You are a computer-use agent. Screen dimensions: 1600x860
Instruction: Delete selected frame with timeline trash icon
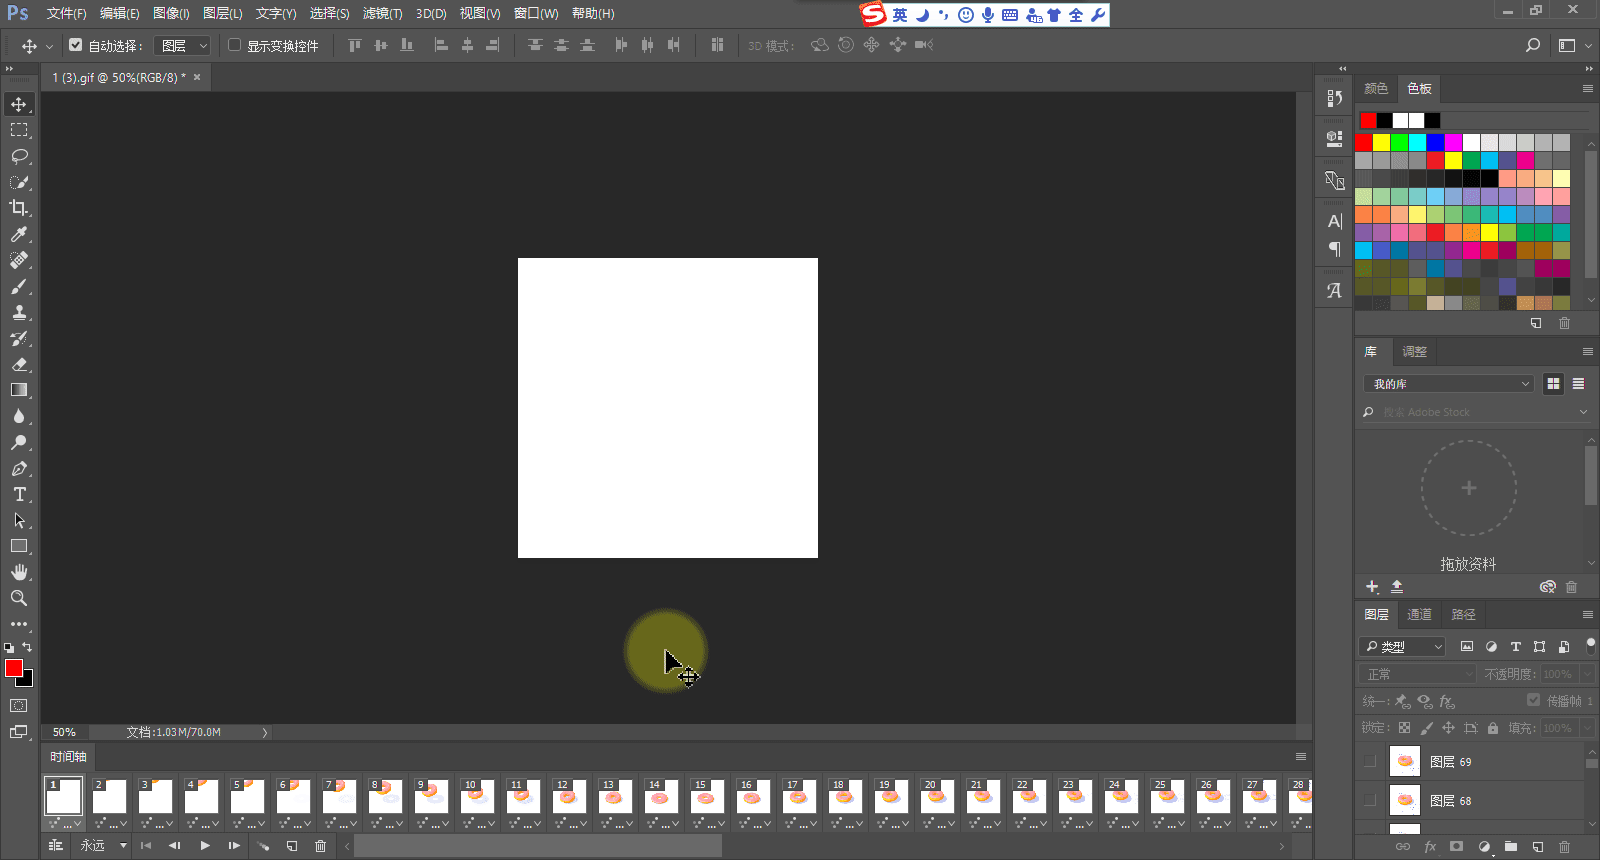[320, 846]
